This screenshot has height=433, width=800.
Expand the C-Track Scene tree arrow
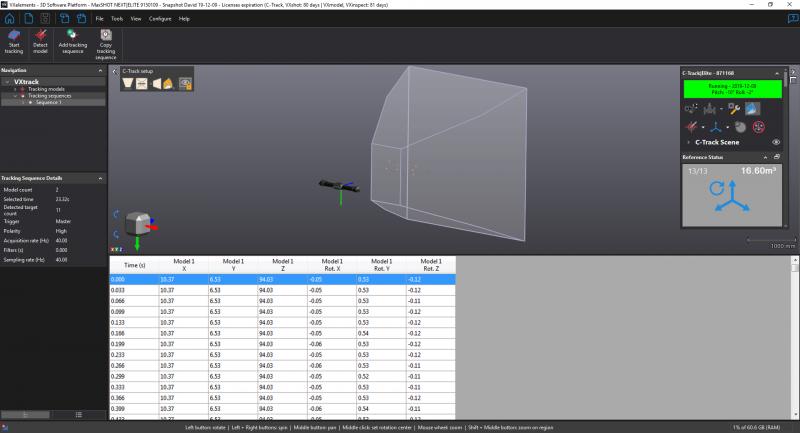pos(689,142)
